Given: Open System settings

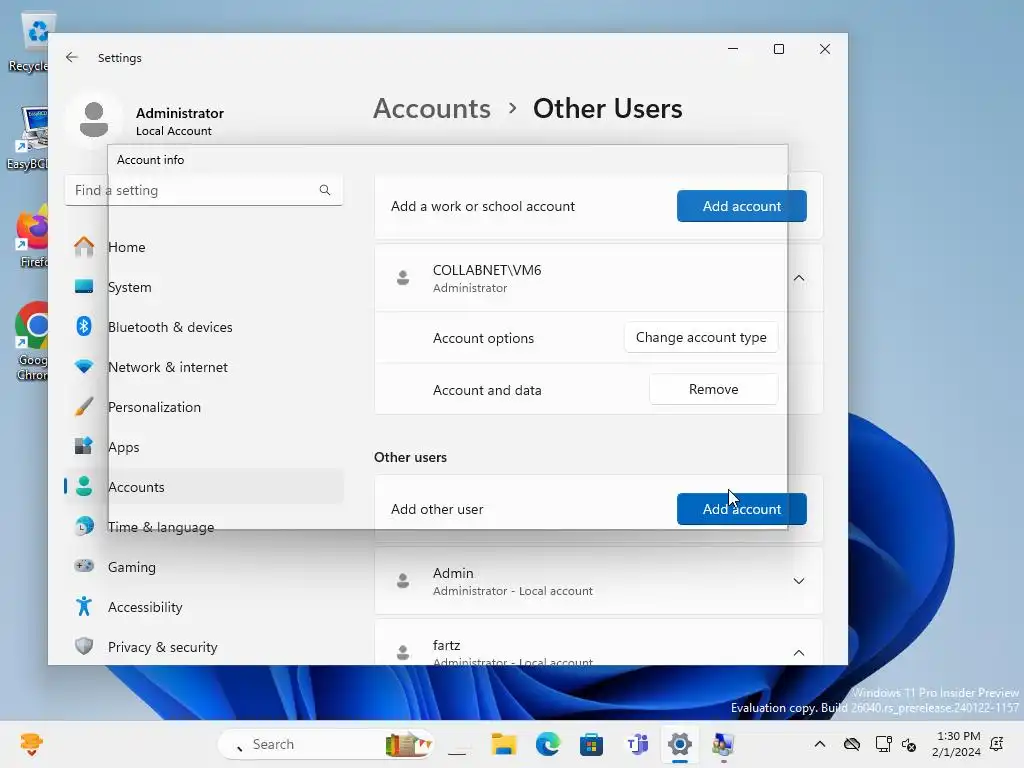Looking at the screenshot, I should pos(204,287).
